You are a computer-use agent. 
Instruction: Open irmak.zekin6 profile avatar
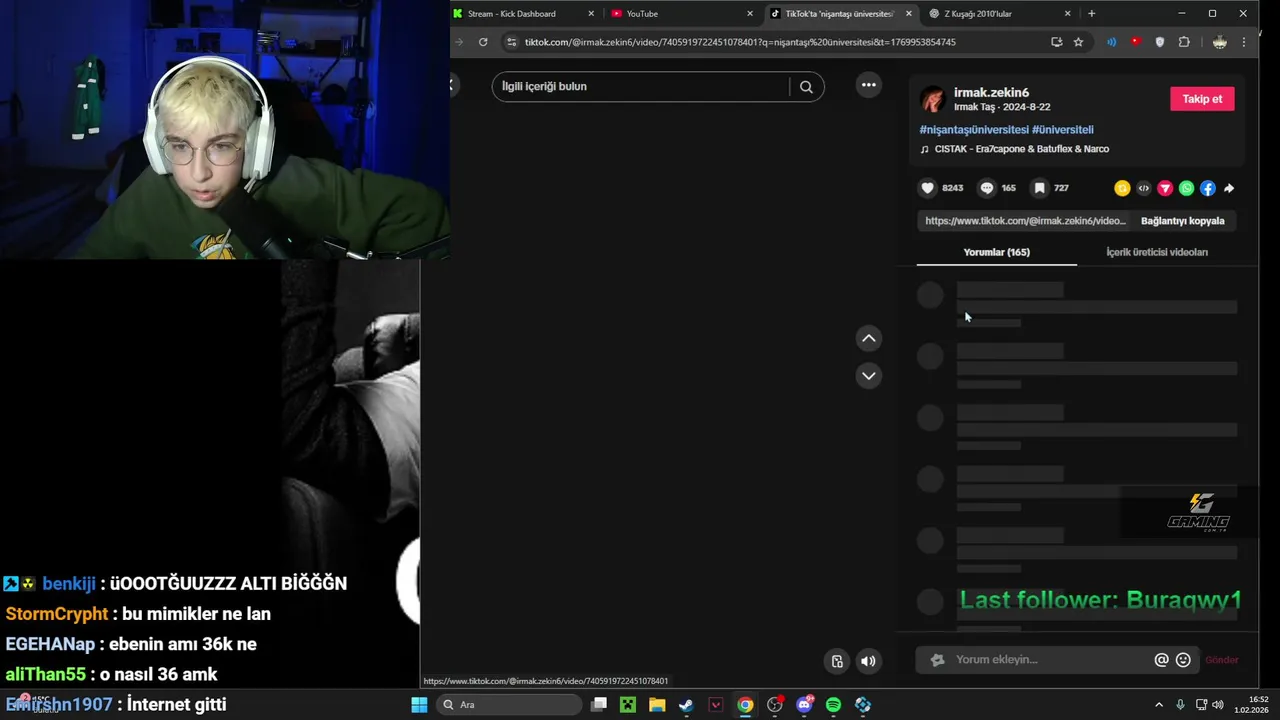(932, 99)
